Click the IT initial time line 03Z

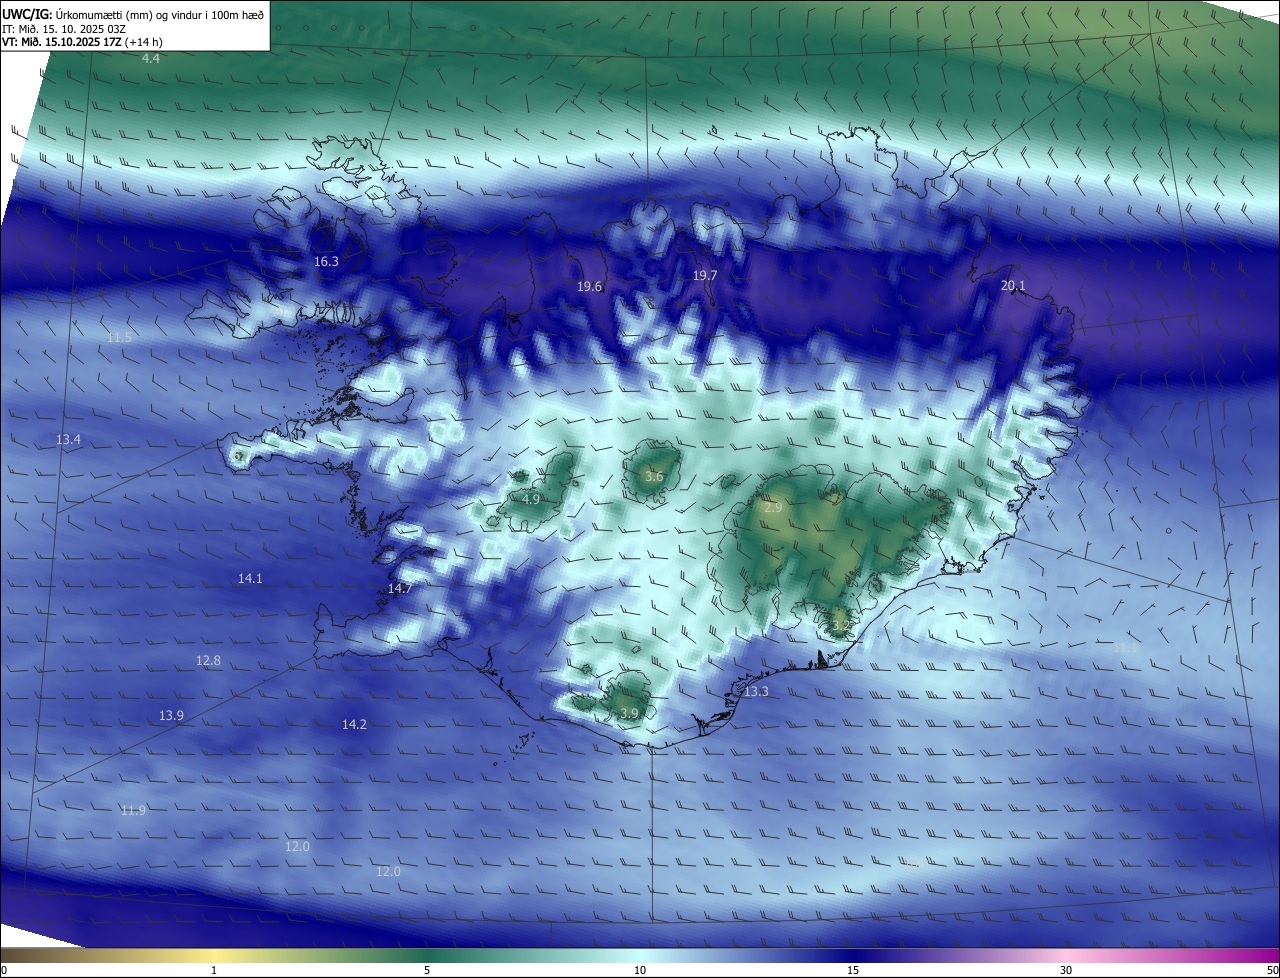tap(64, 29)
